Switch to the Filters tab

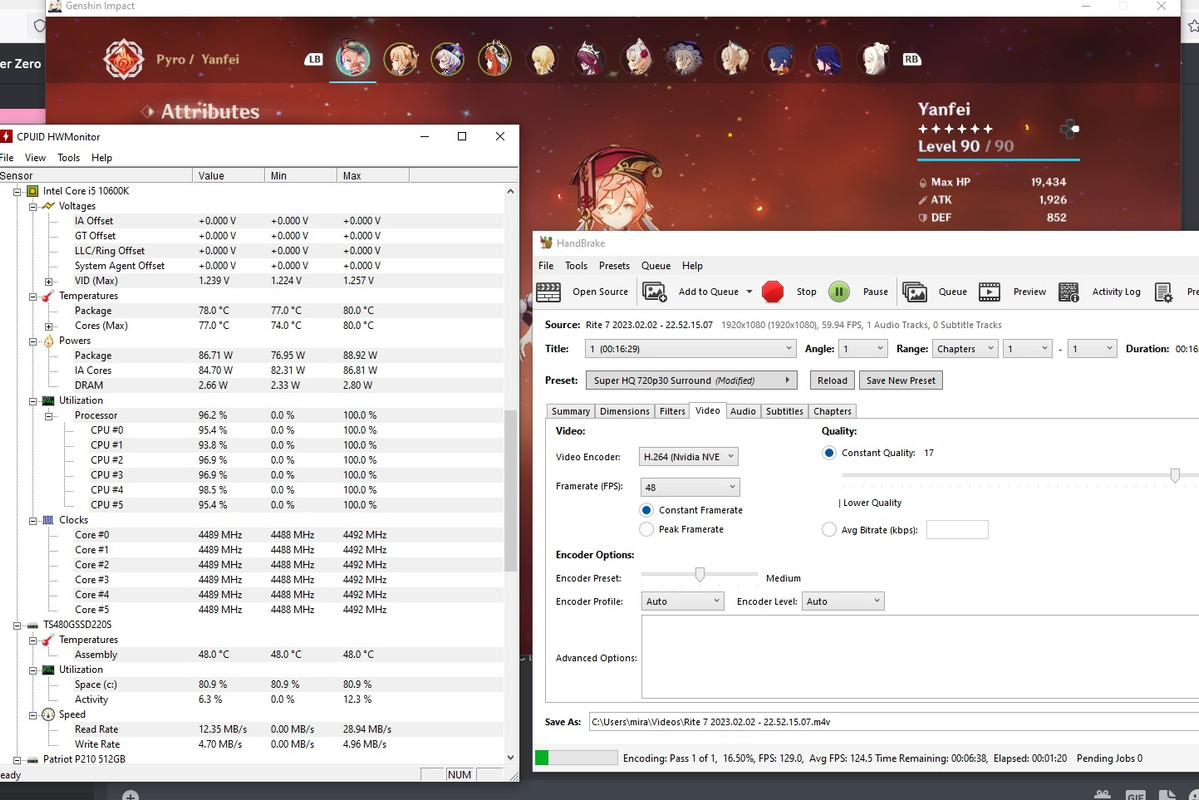tap(672, 411)
